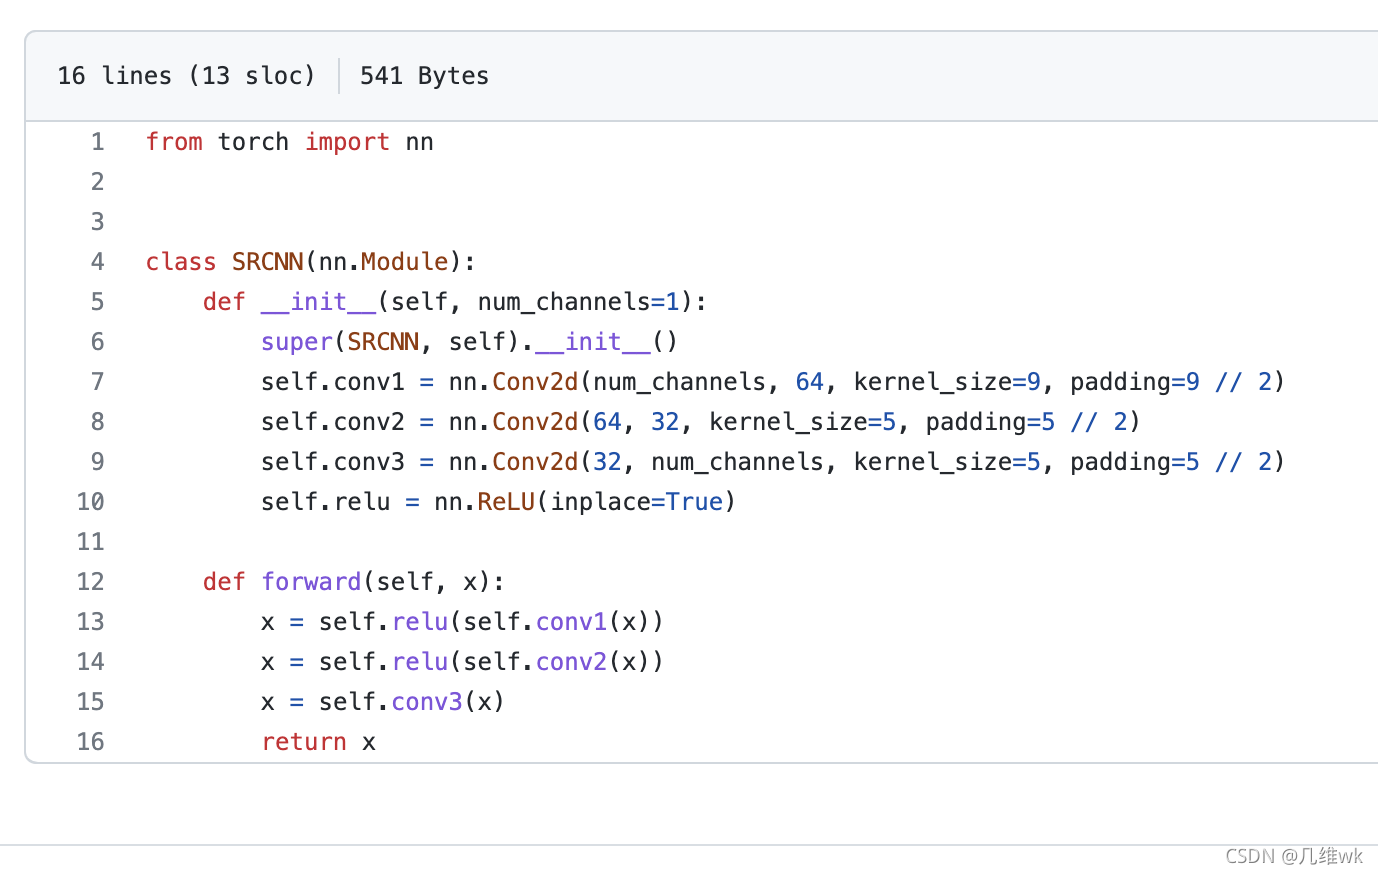Image resolution: width=1378 pixels, height=874 pixels.
Task: Click line number 6
Action: [x=97, y=342]
